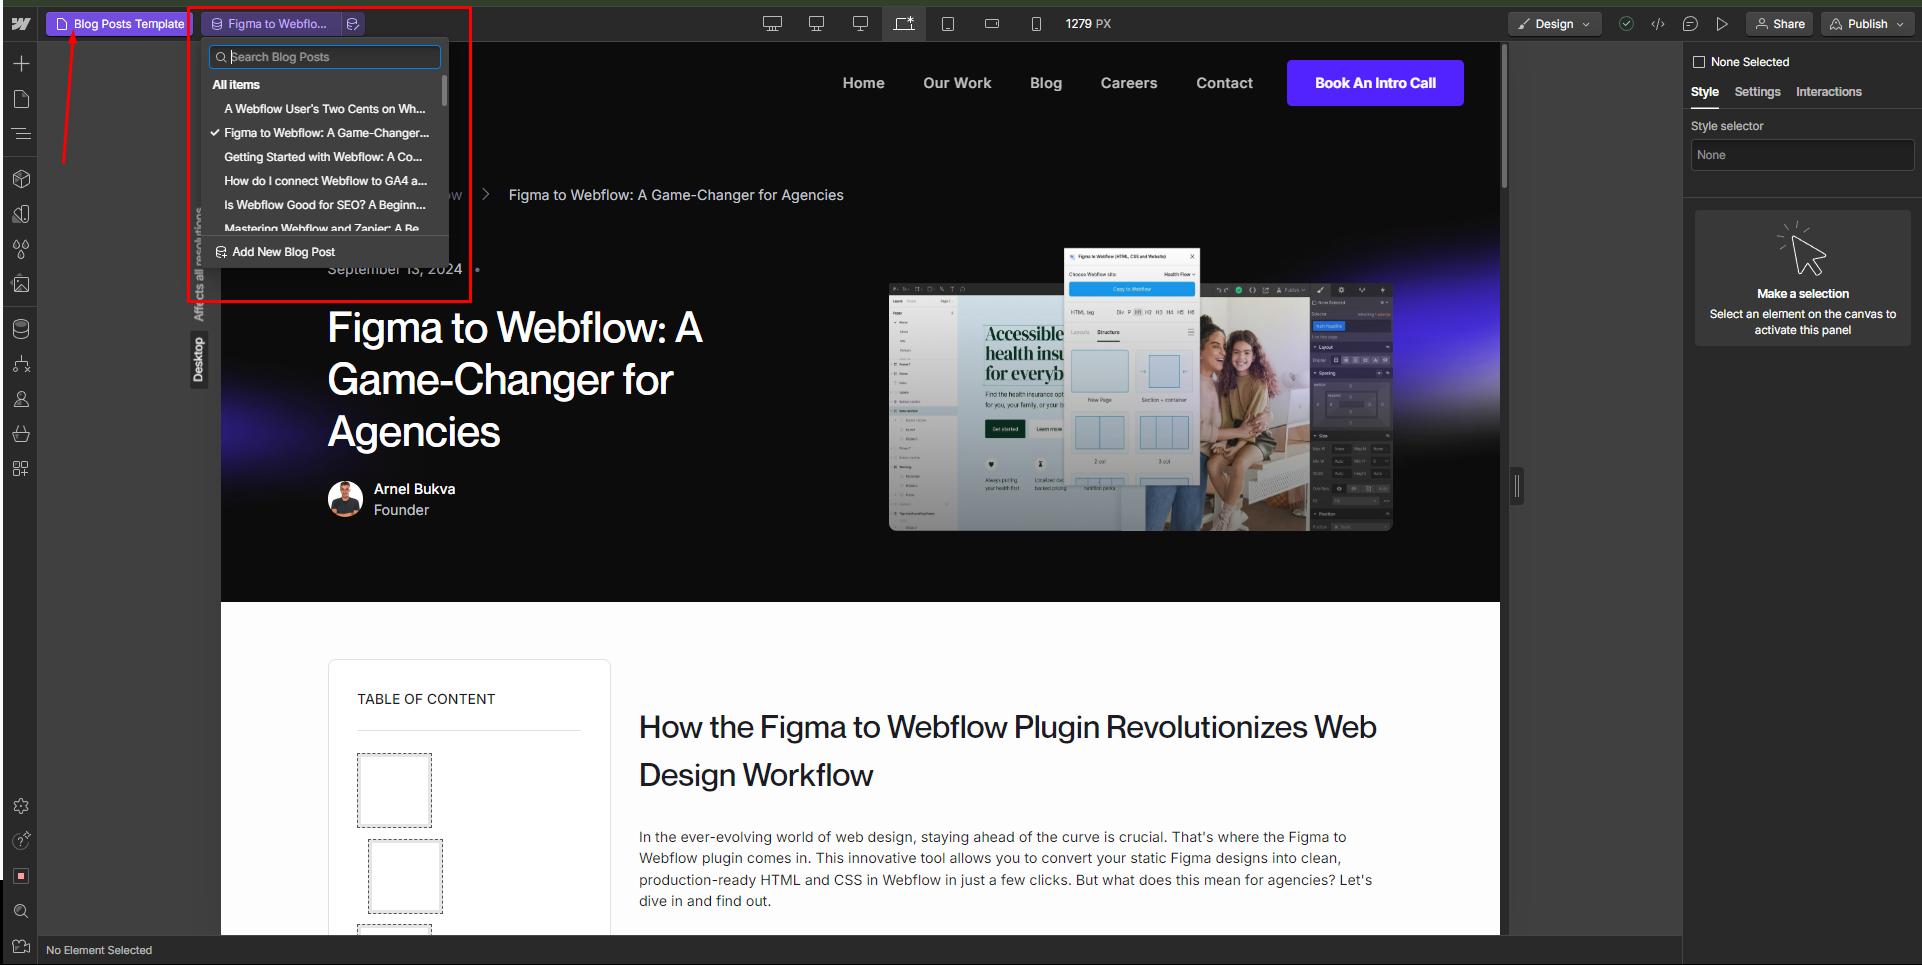Select 'Is Webflow Good for SEO? A Beginn...' item

(324, 205)
